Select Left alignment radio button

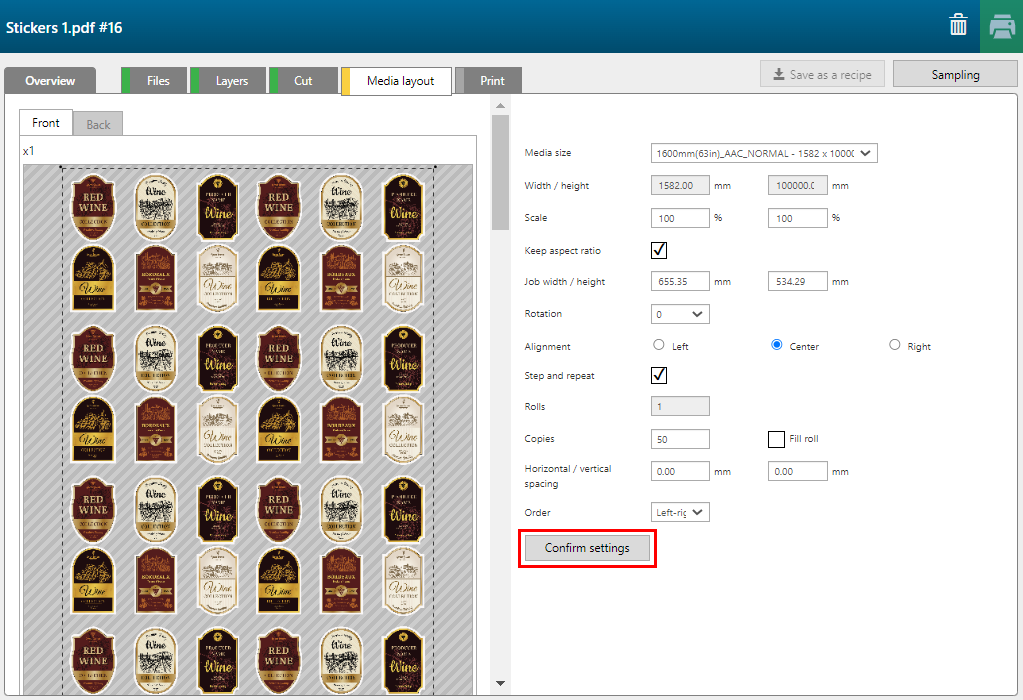click(x=658, y=345)
